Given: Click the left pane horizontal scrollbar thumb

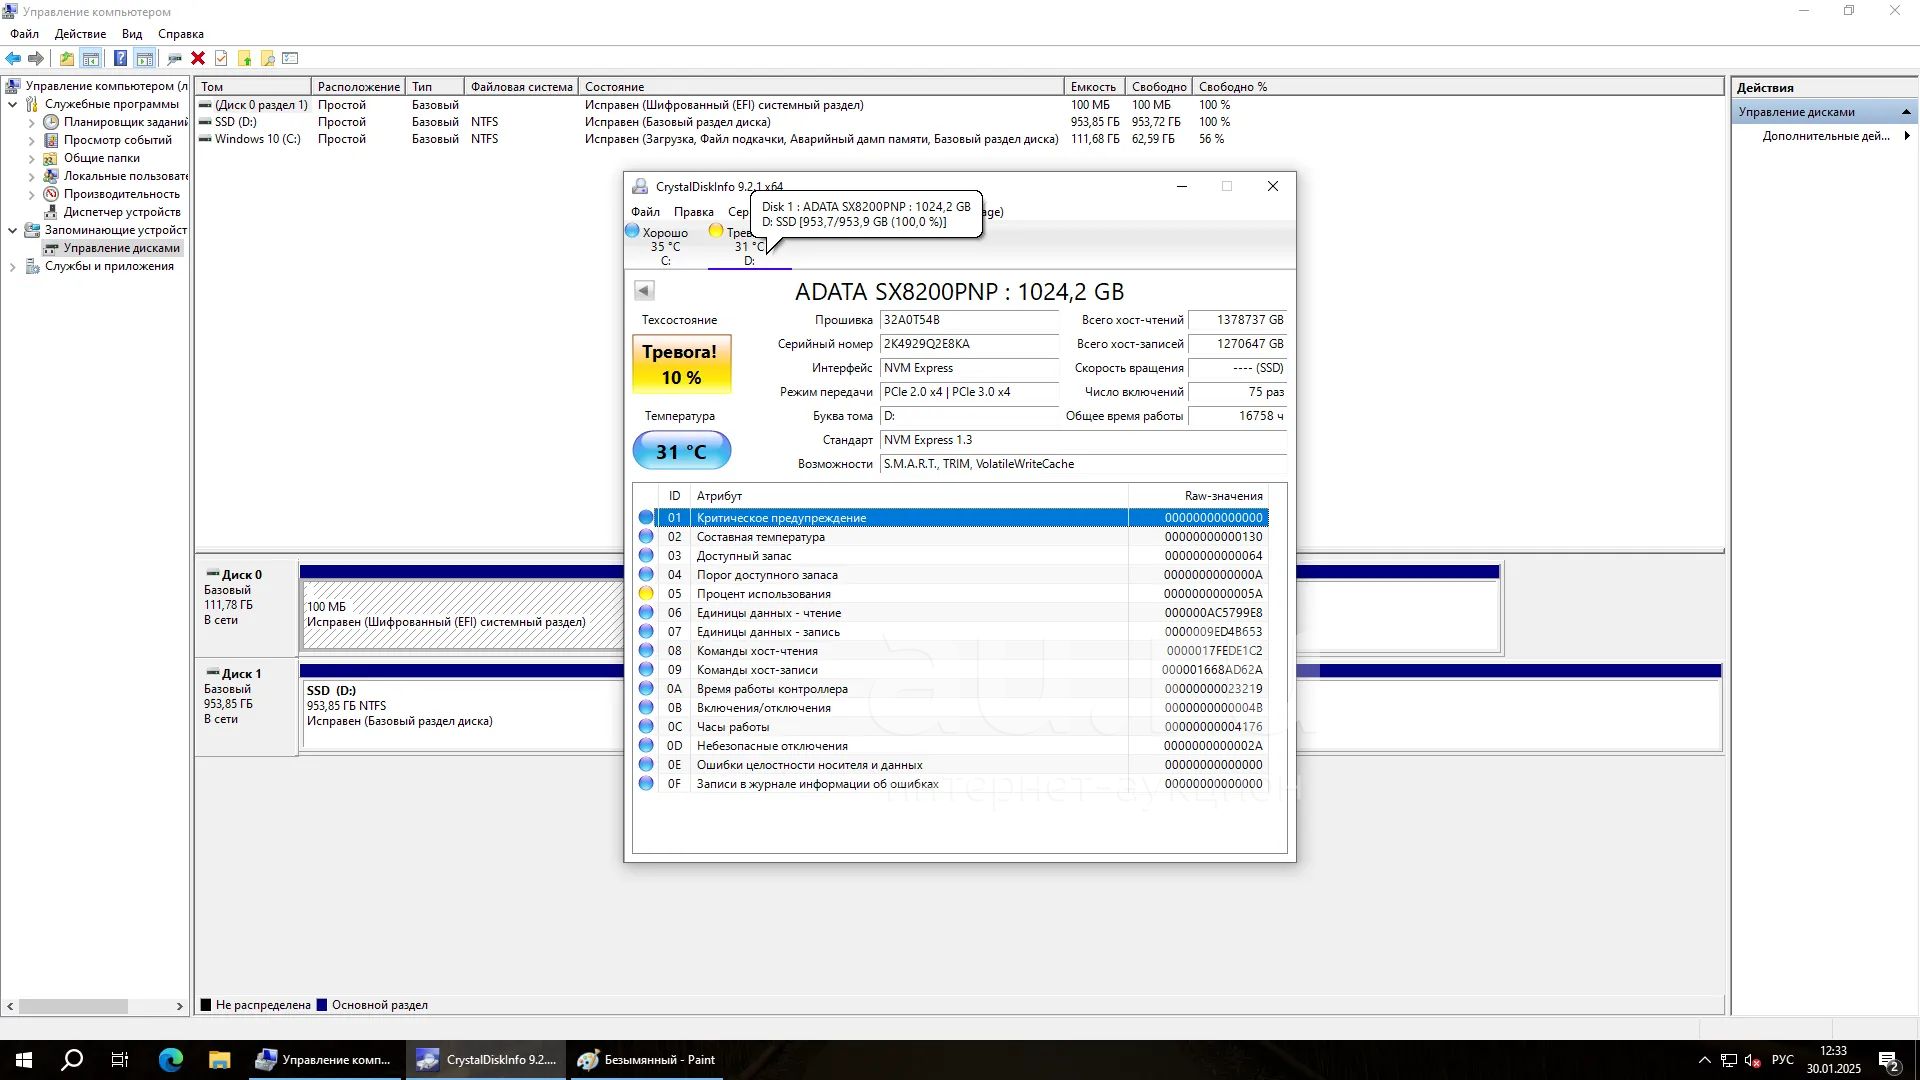Looking at the screenshot, I should [73, 1006].
